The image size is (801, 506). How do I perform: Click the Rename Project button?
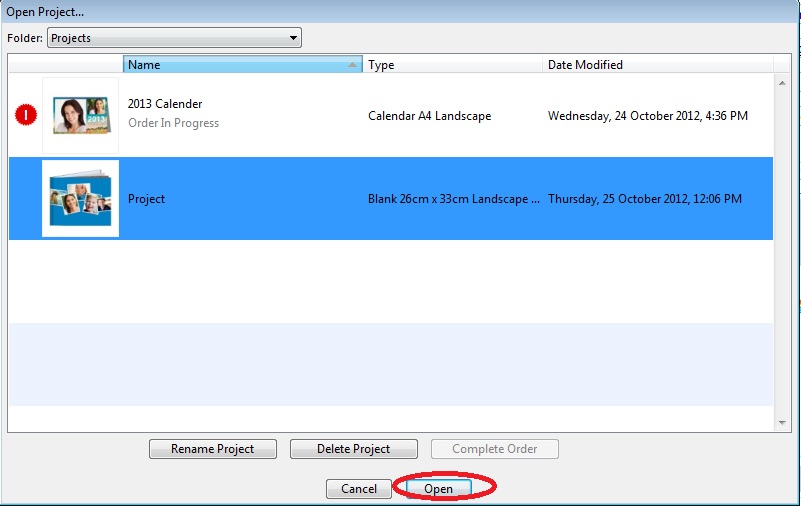(213, 449)
